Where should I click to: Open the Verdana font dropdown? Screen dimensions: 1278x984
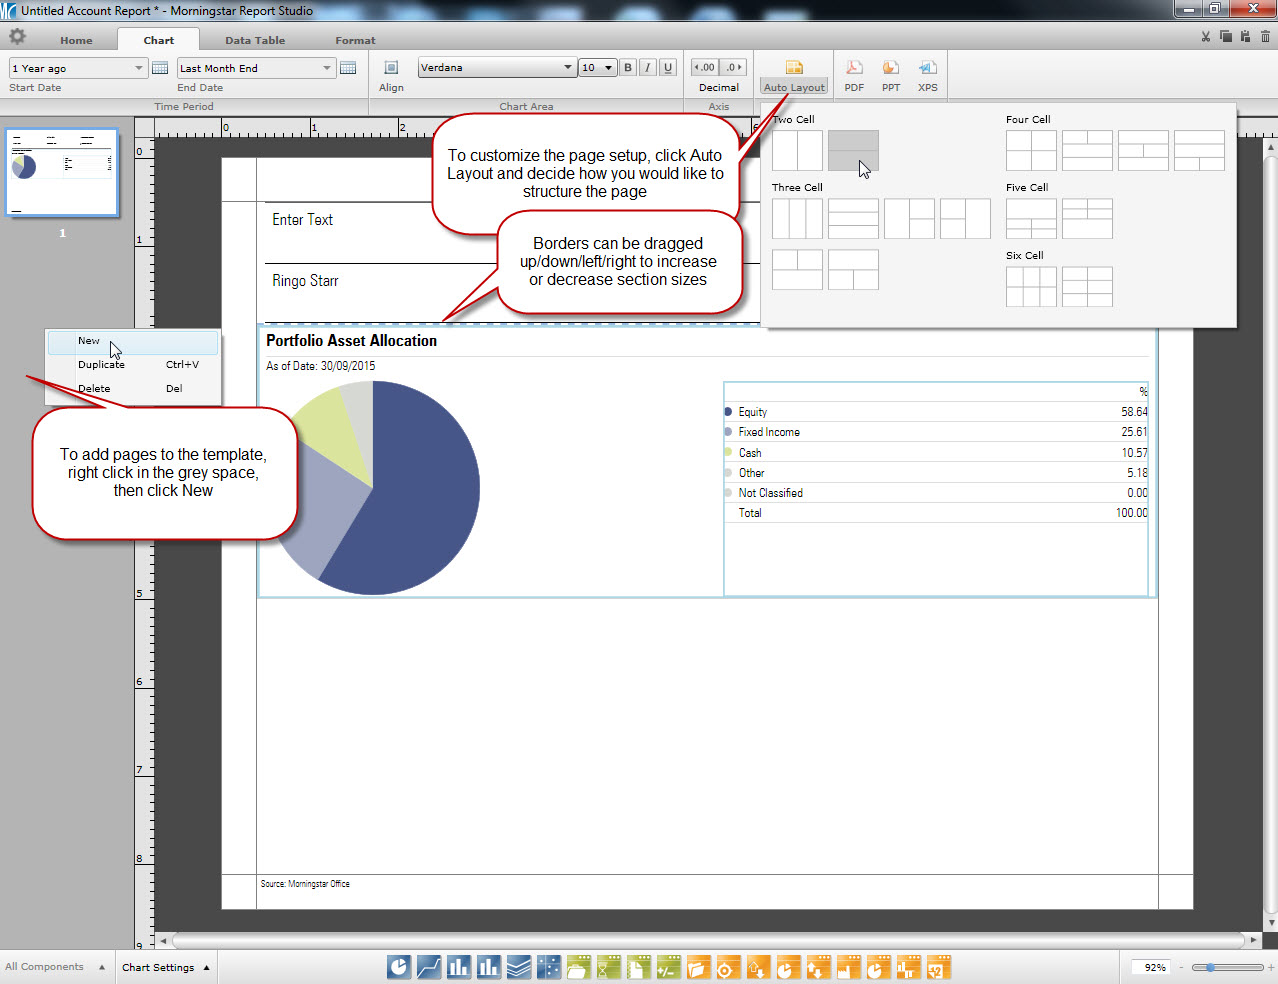[x=567, y=68]
